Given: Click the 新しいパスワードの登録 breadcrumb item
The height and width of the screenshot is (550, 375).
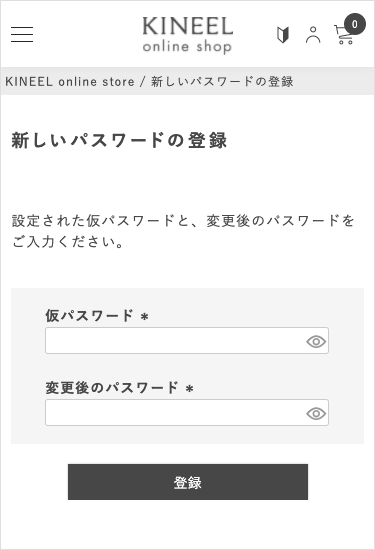Looking at the screenshot, I should [222, 82].
